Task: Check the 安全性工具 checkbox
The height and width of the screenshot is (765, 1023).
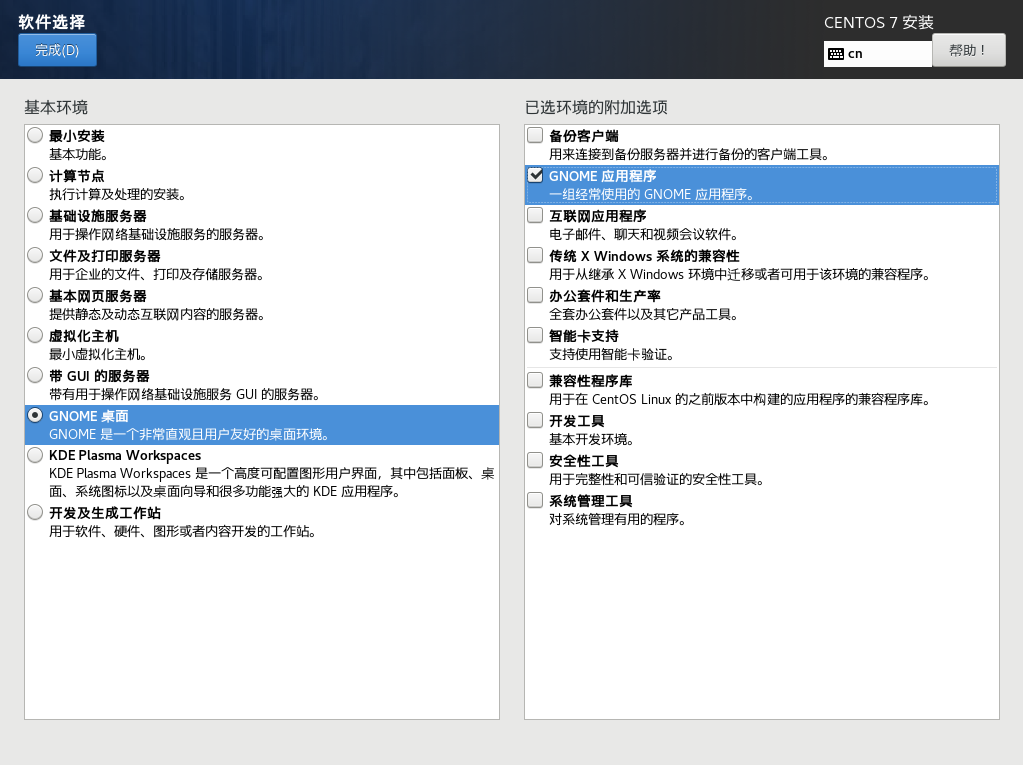Action: [x=535, y=460]
